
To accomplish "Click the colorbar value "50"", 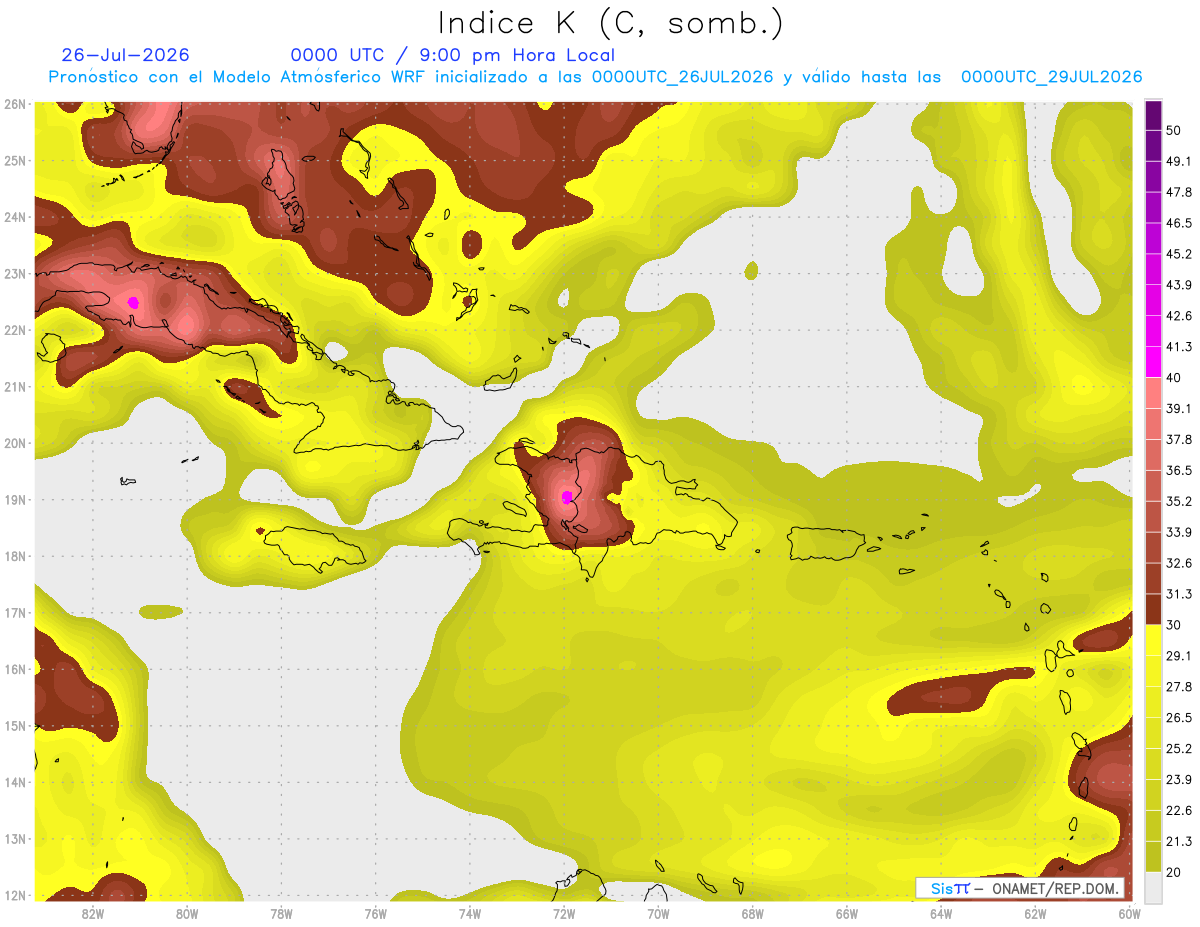I will [1175, 131].
